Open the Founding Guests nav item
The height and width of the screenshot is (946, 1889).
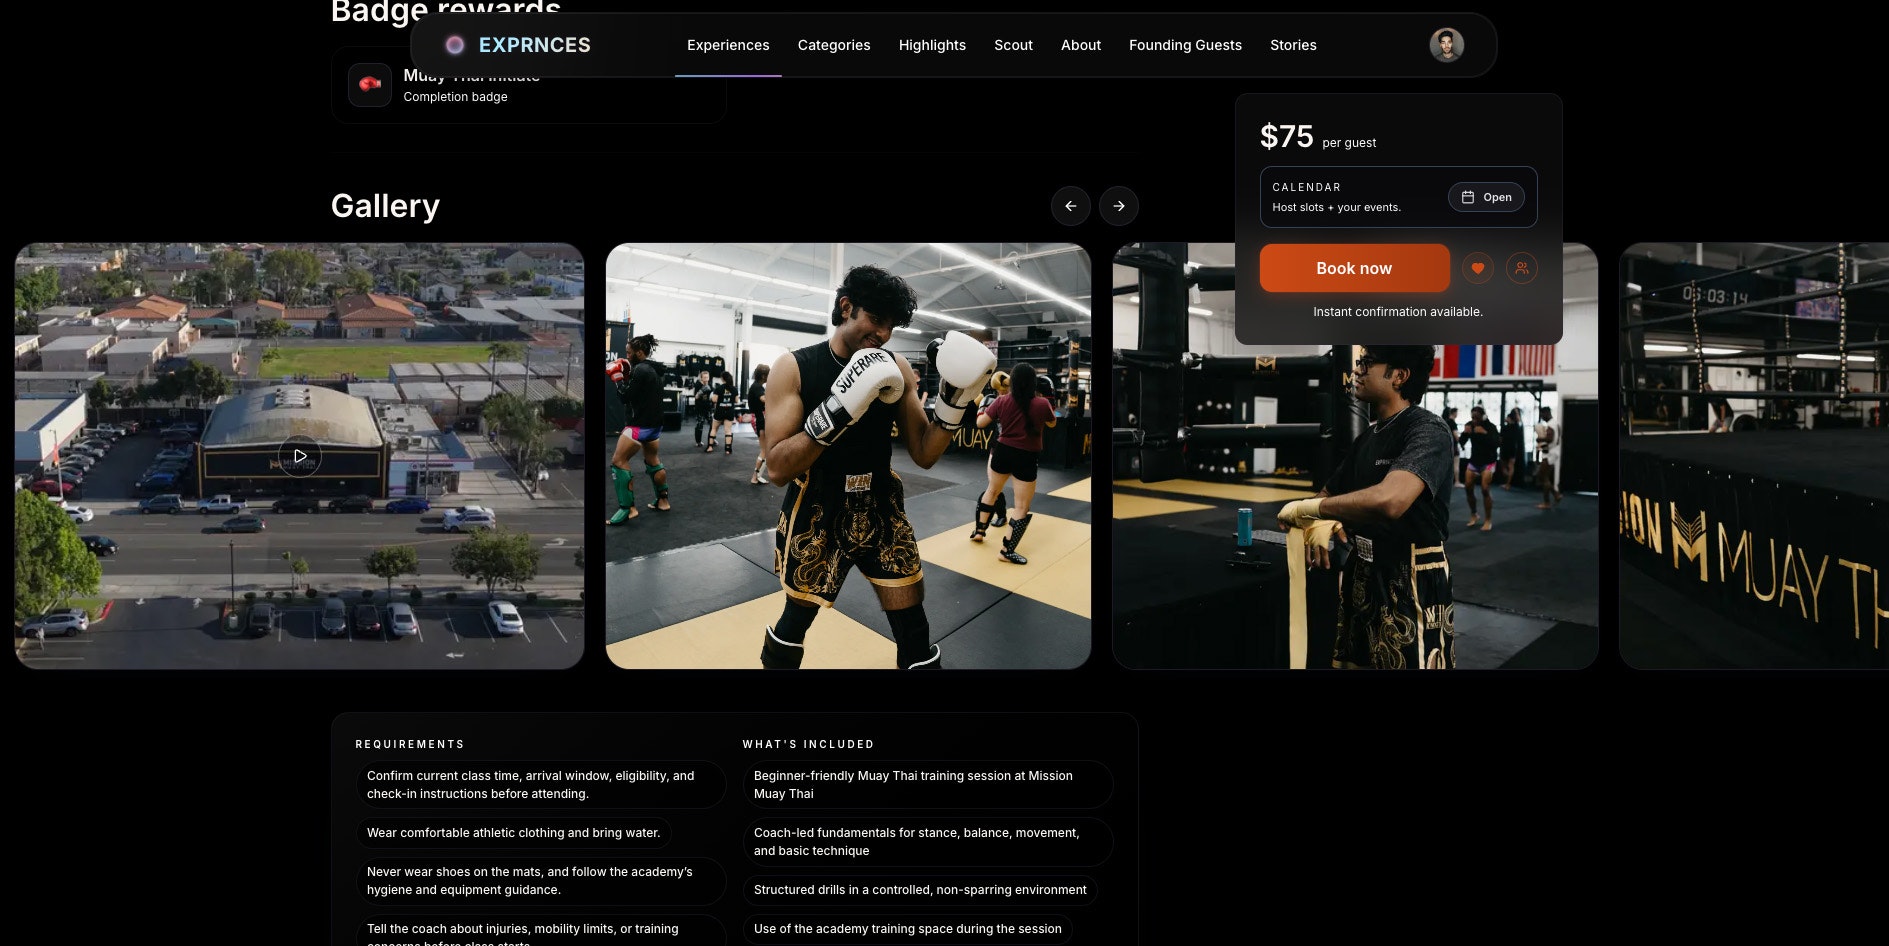[1185, 45]
